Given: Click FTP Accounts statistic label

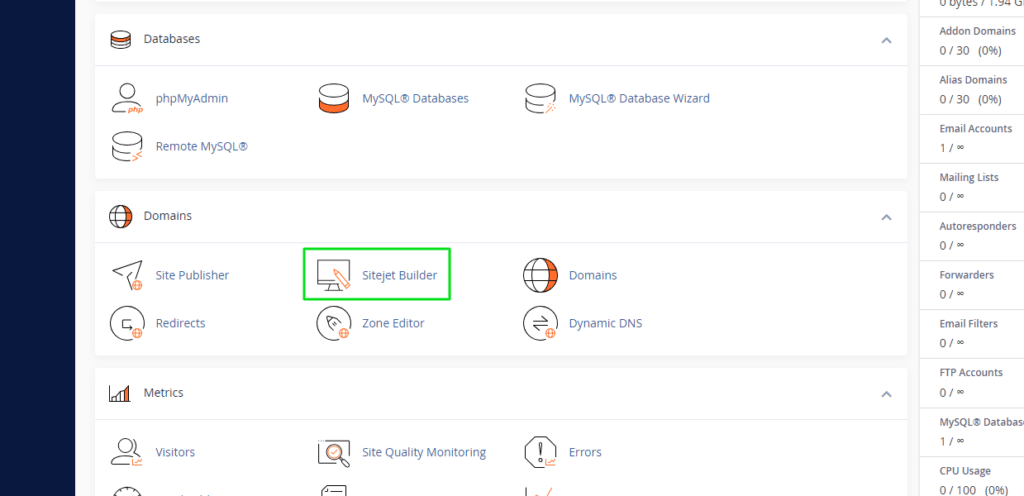Looking at the screenshot, I should (x=971, y=373).
